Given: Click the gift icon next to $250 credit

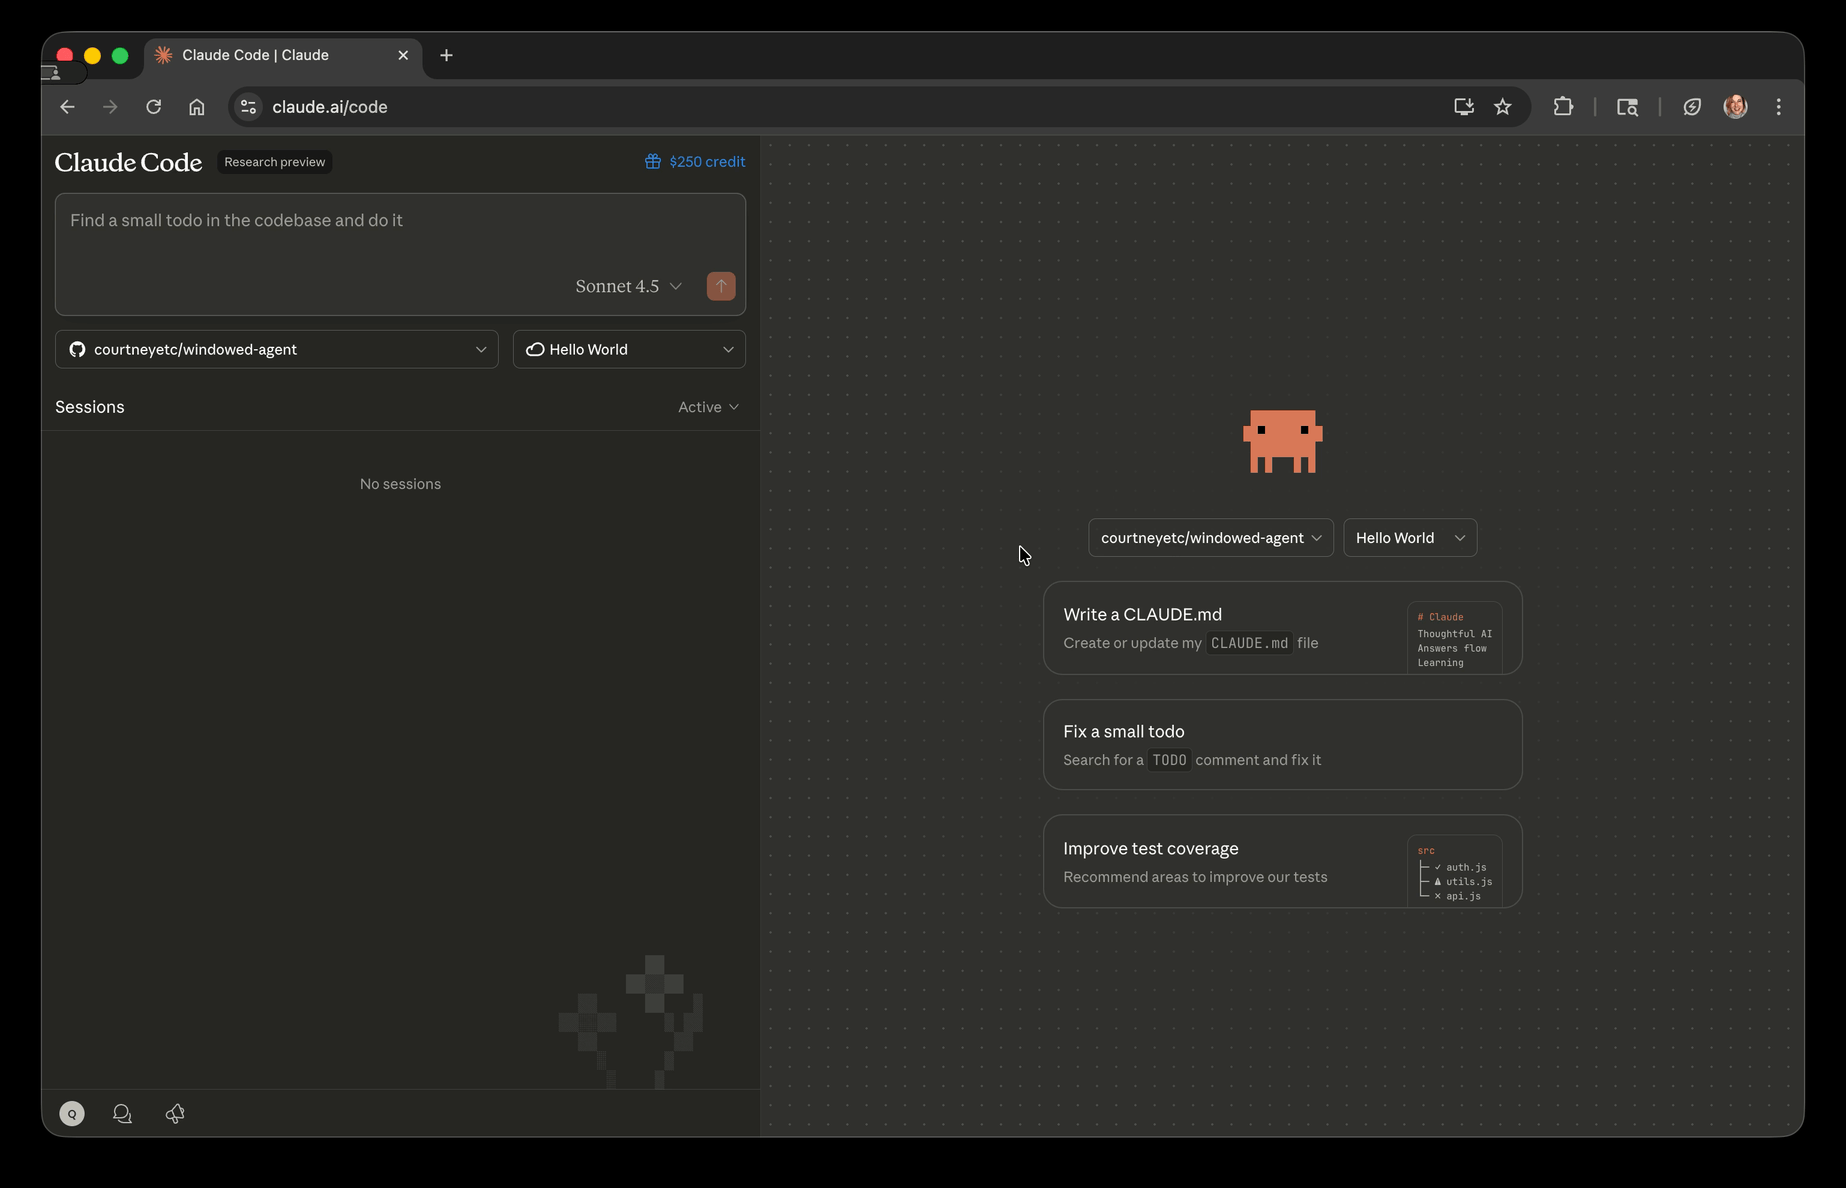Looking at the screenshot, I should pos(653,162).
